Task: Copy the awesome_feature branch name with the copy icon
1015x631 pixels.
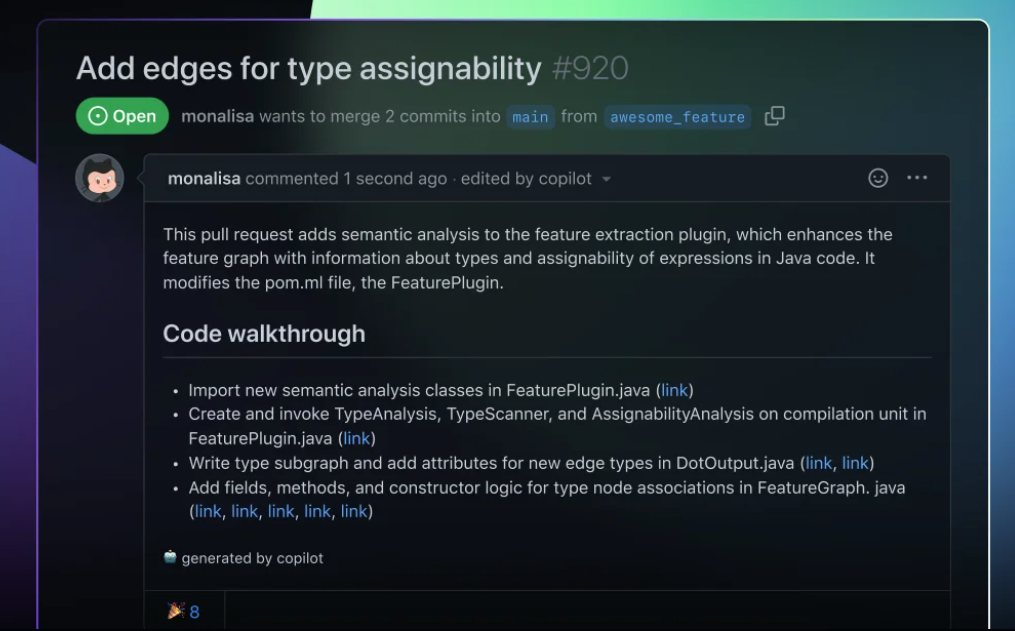Action: [x=775, y=116]
